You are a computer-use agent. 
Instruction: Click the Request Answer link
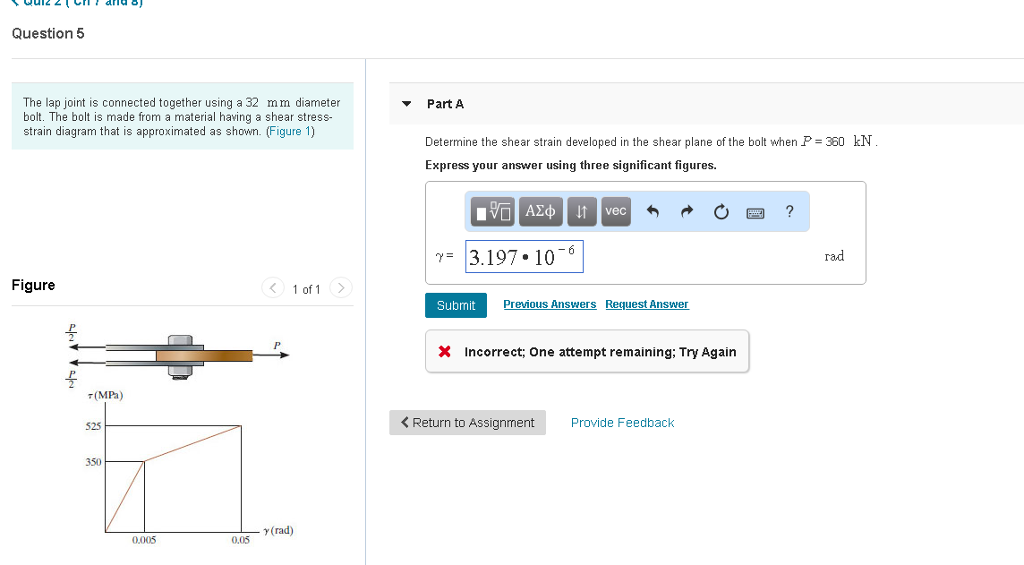coord(647,304)
